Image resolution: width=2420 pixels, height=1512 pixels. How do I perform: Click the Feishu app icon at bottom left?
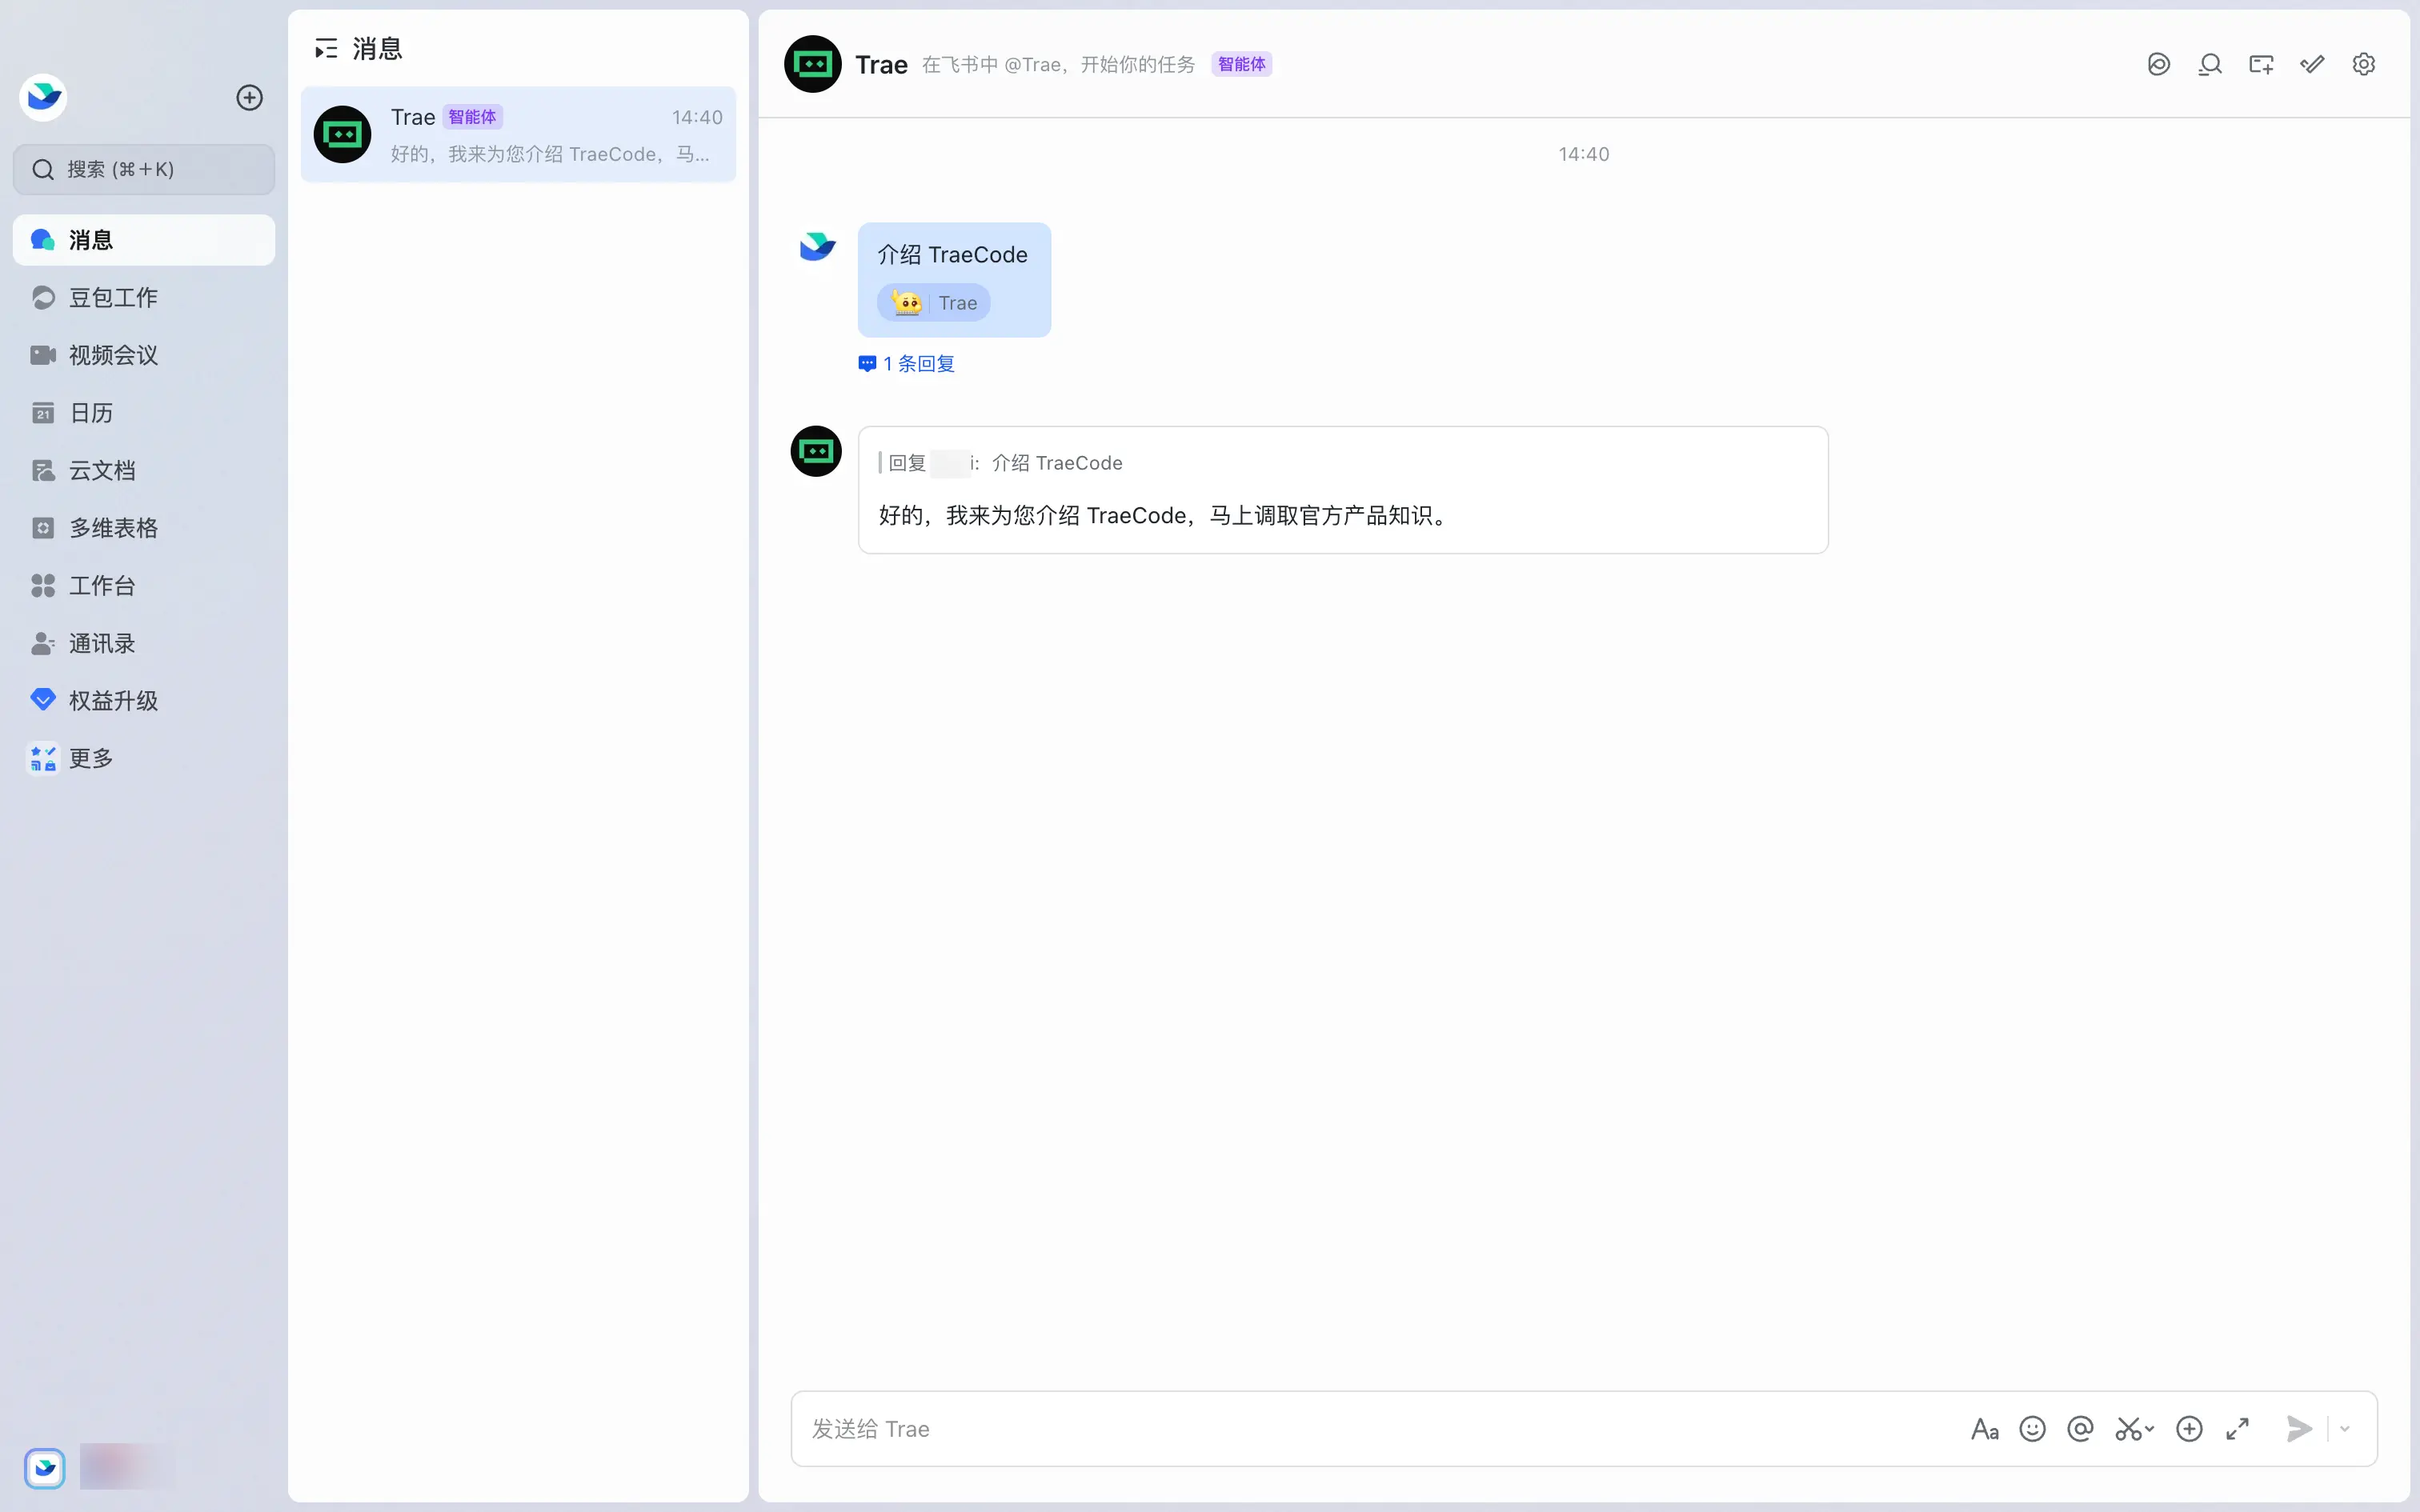(x=44, y=1468)
